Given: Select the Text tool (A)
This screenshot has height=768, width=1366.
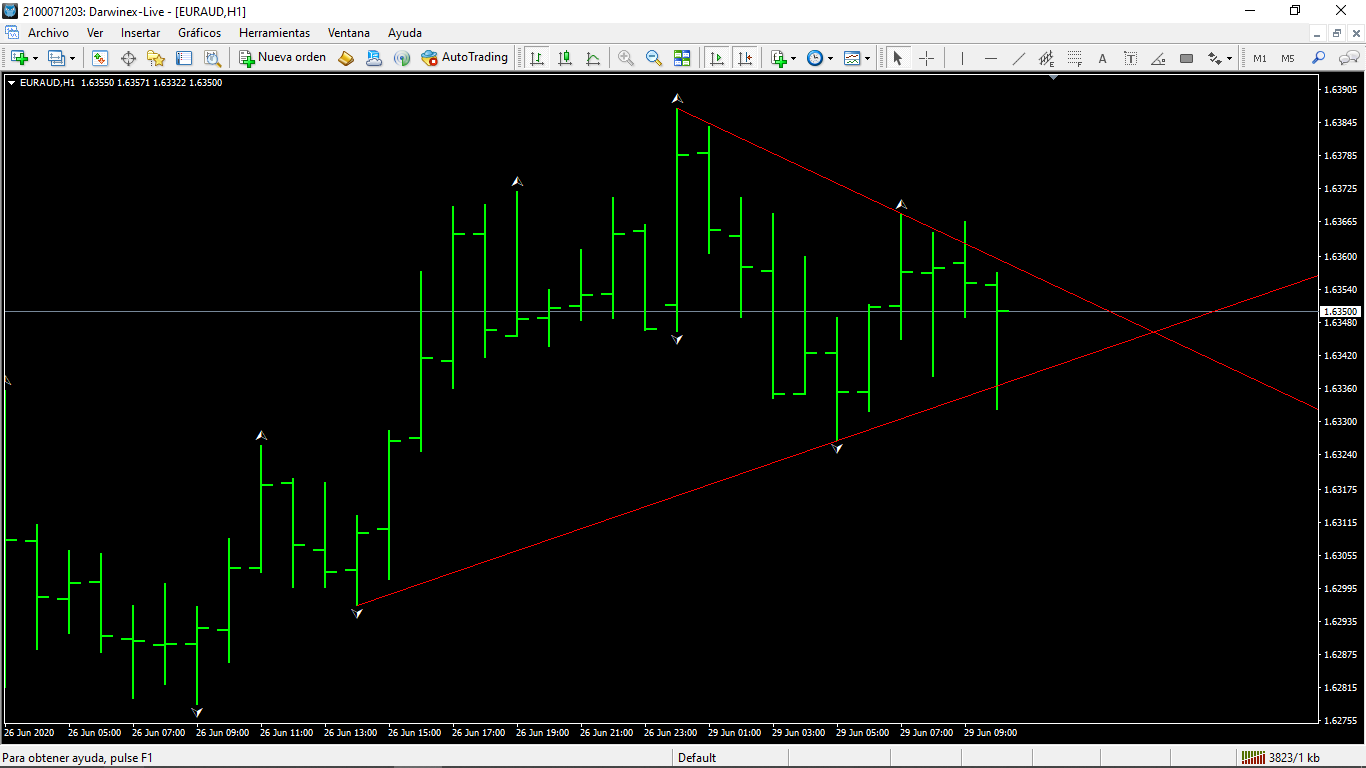Looking at the screenshot, I should pos(1103,58).
